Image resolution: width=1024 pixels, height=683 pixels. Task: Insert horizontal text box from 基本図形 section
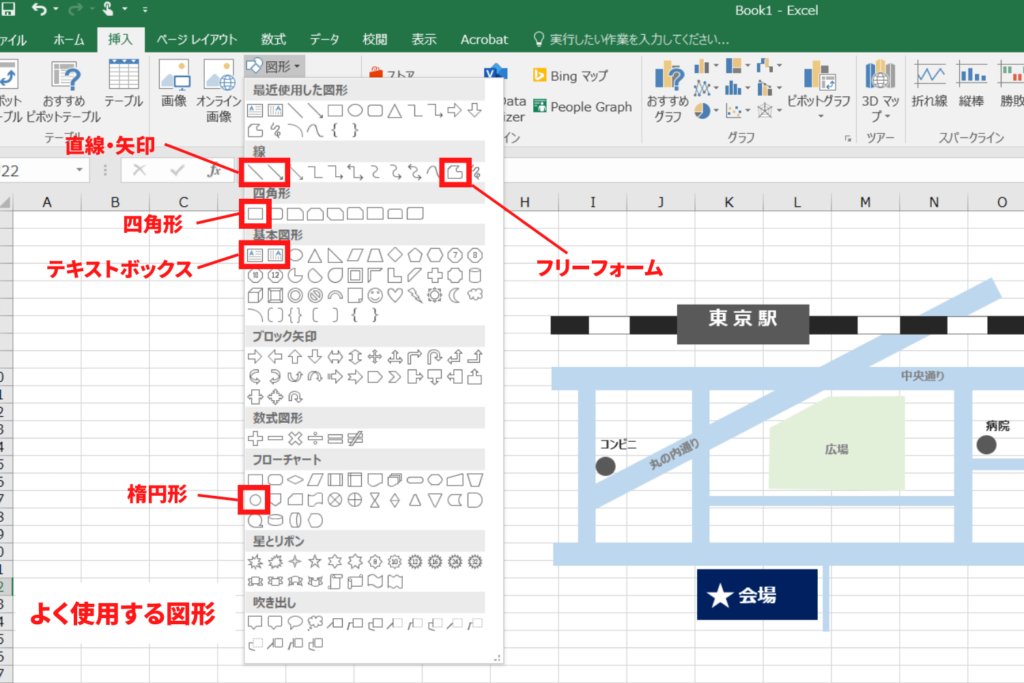[x=255, y=255]
